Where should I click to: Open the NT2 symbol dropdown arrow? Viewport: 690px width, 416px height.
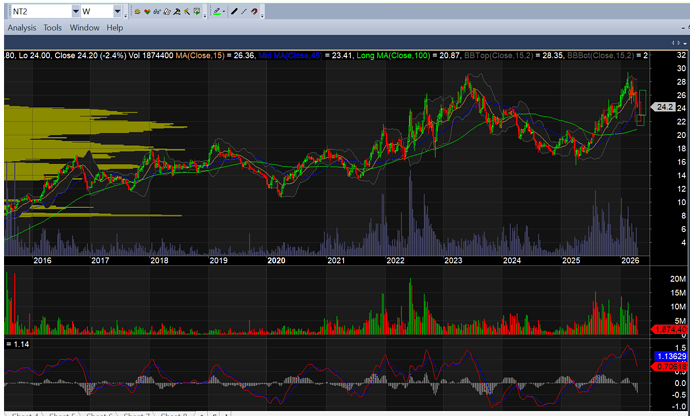[x=75, y=11]
